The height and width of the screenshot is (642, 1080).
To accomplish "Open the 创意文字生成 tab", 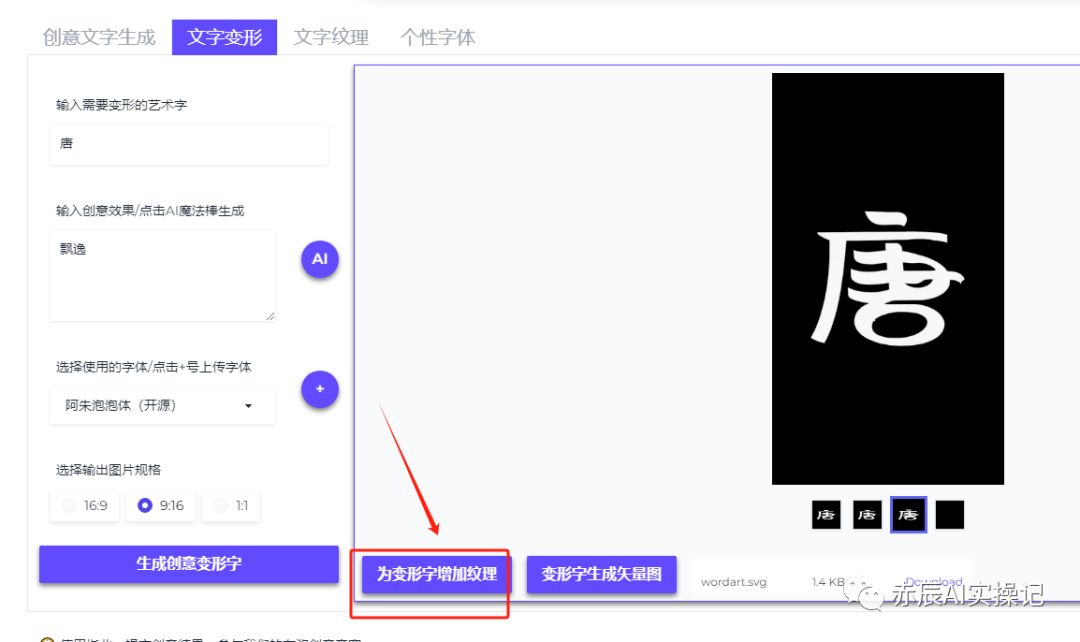I will coord(99,37).
